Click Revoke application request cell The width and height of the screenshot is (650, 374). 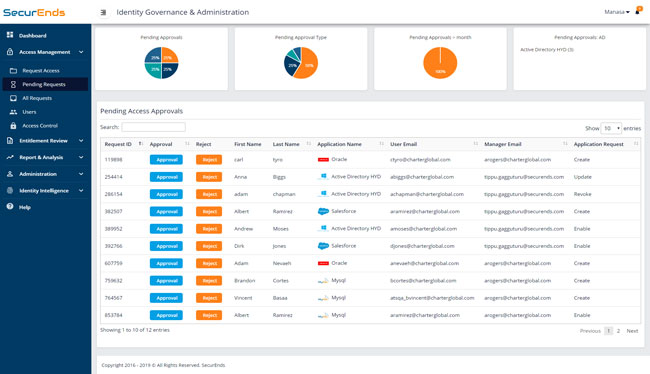pos(582,194)
